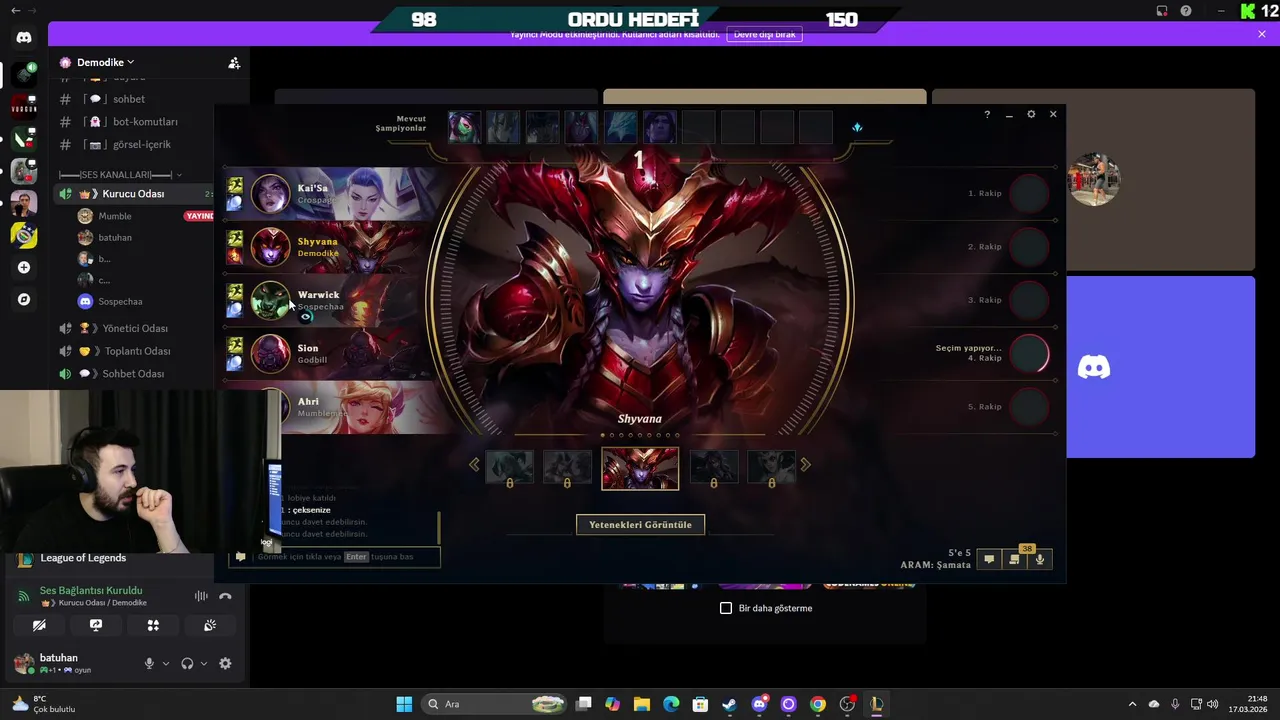The image size is (1280, 720).
Task: Mute microphone next to batuhan
Action: (x=149, y=663)
